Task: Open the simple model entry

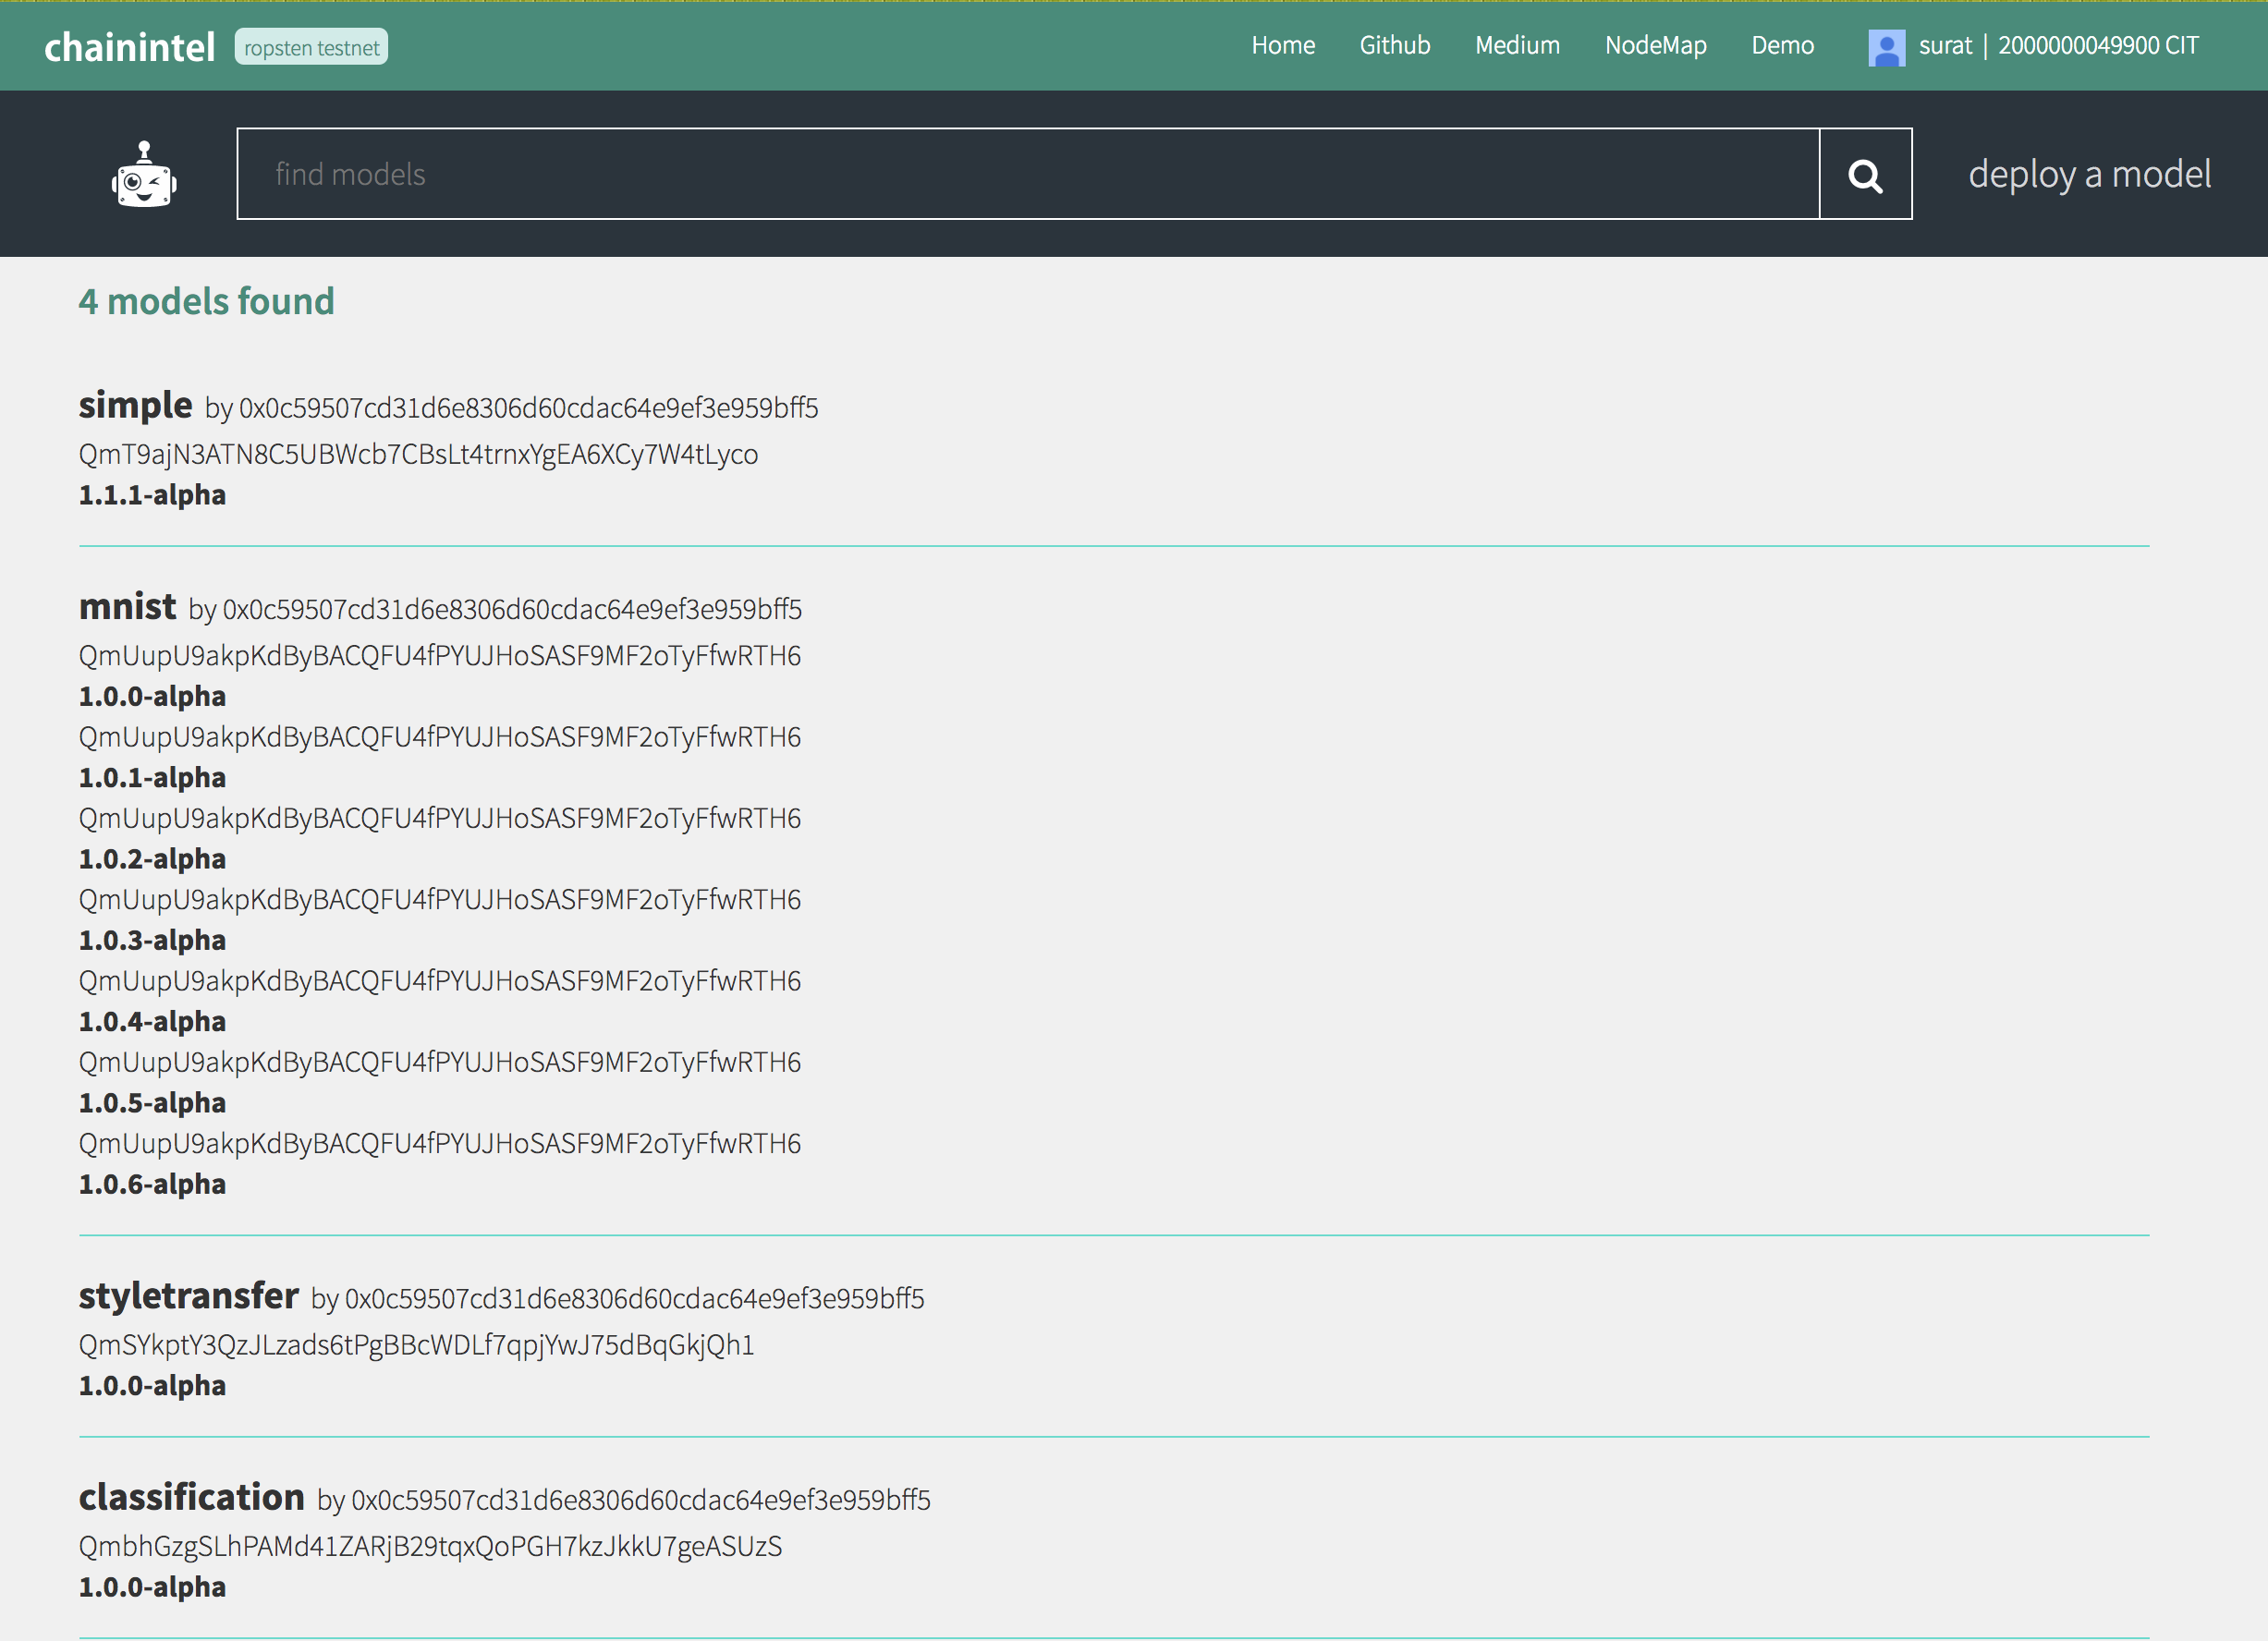Action: pos(135,405)
